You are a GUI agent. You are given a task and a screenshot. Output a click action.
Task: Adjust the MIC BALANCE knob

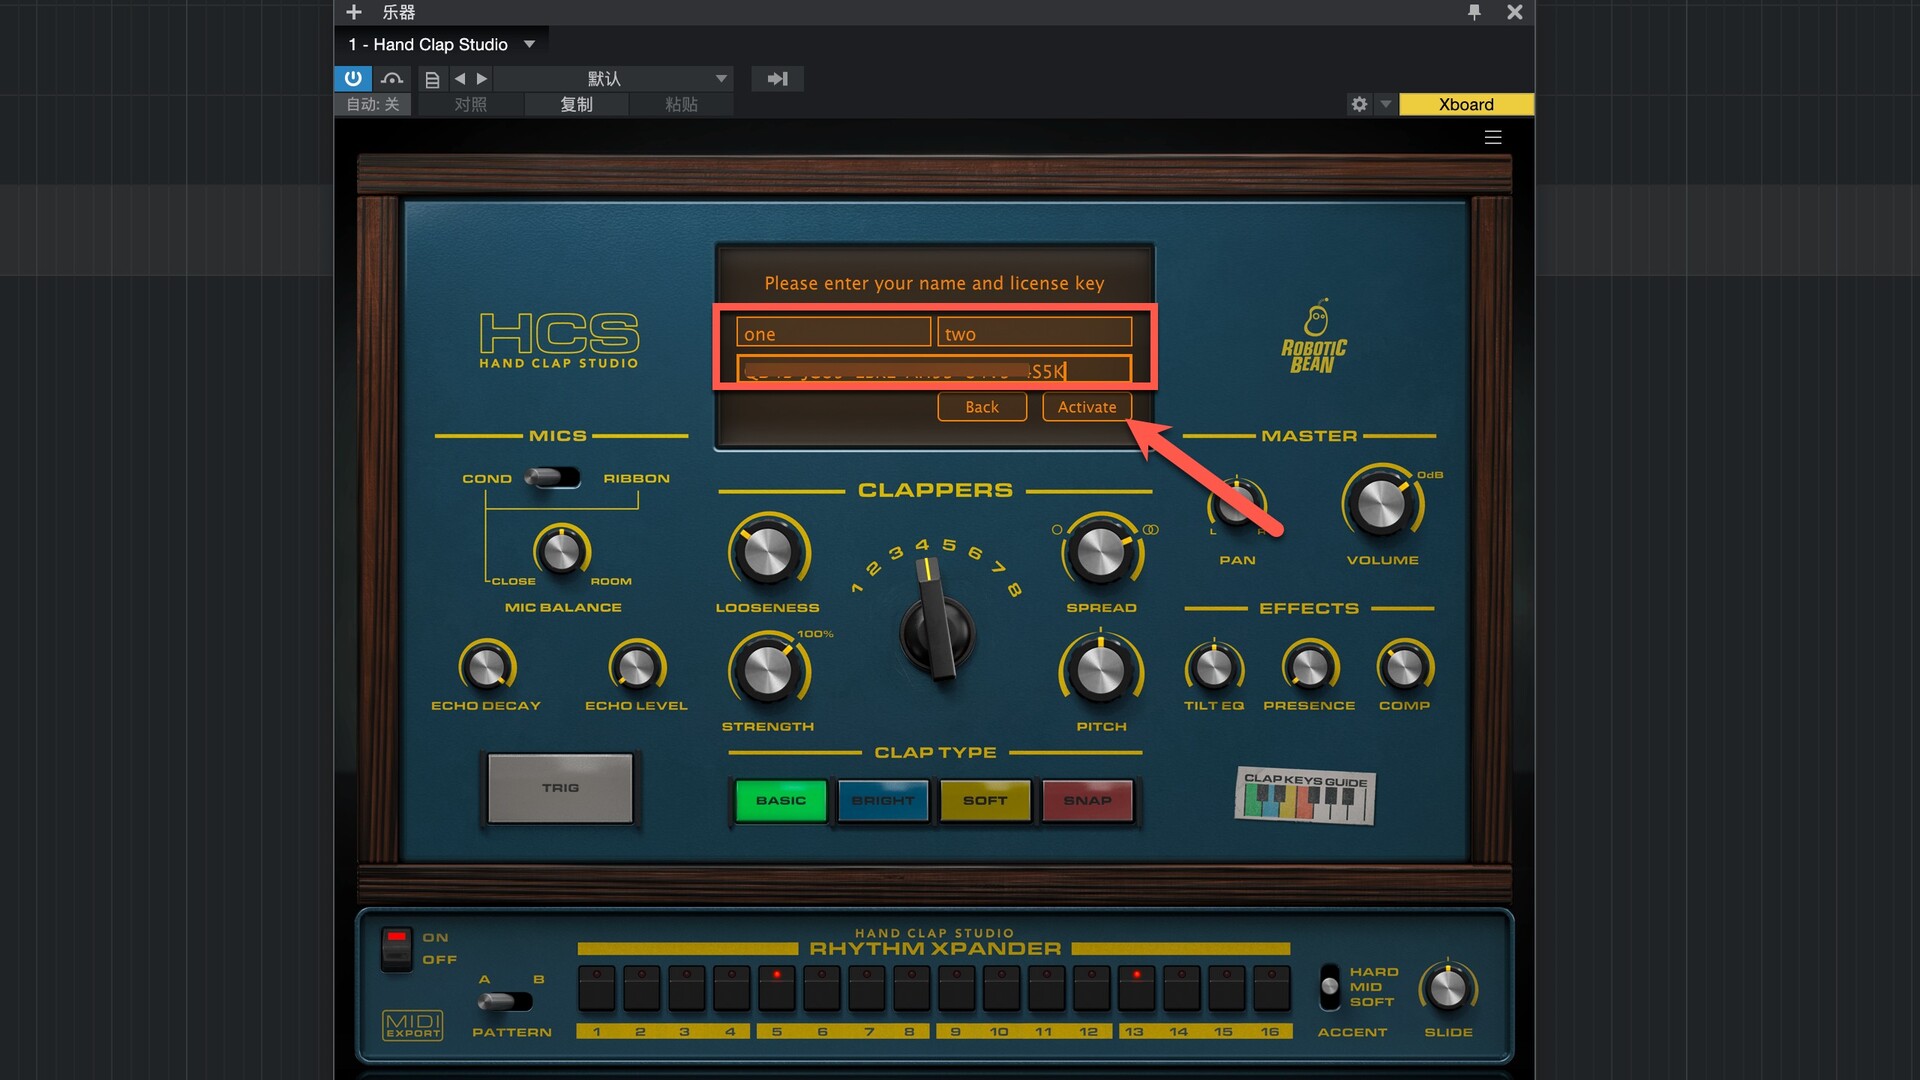[562, 550]
